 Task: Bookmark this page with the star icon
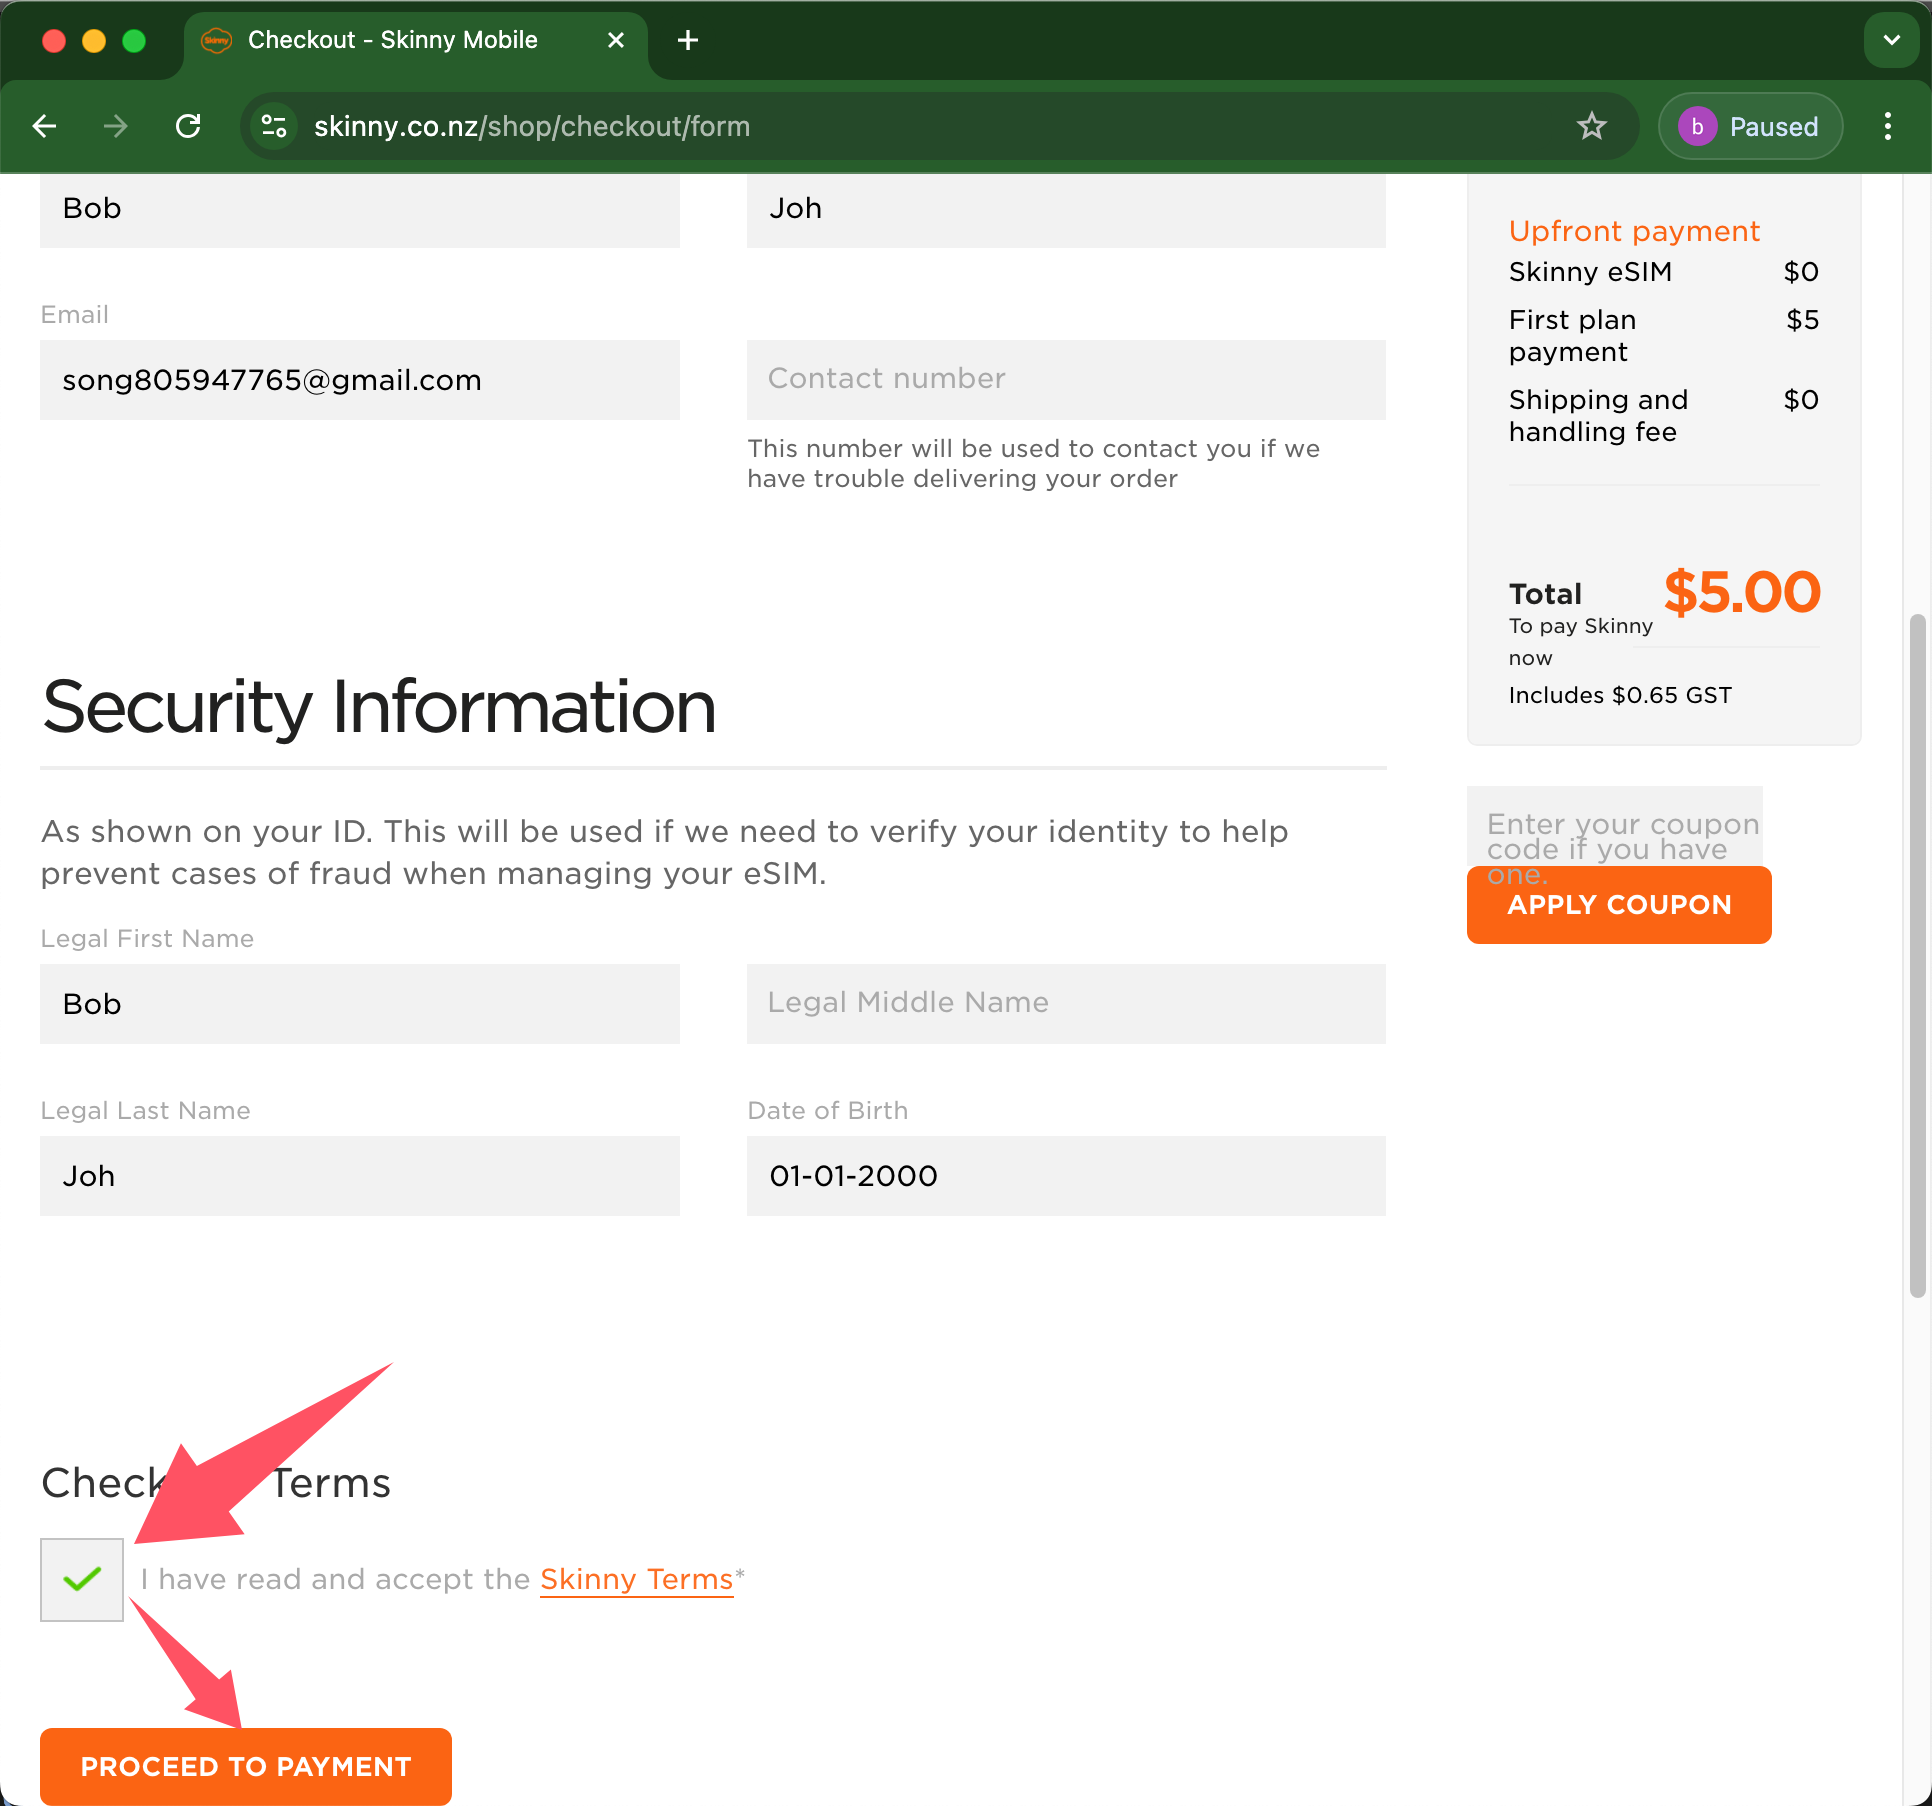1591,126
